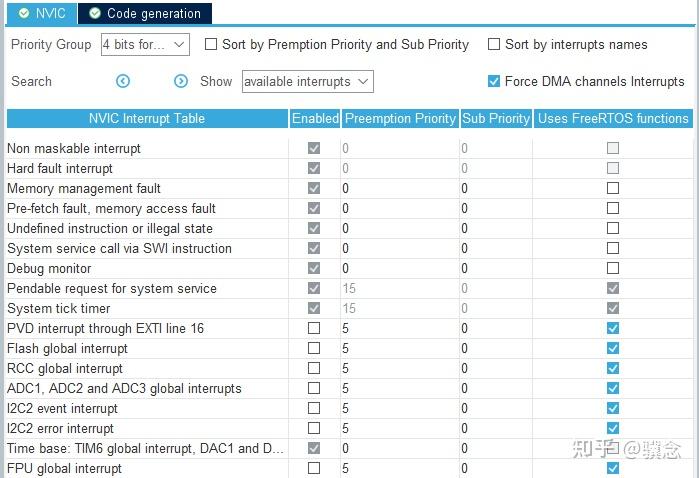Click the NVIC Interrupt Table column header
This screenshot has width=699, height=478.
click(146, 118)
